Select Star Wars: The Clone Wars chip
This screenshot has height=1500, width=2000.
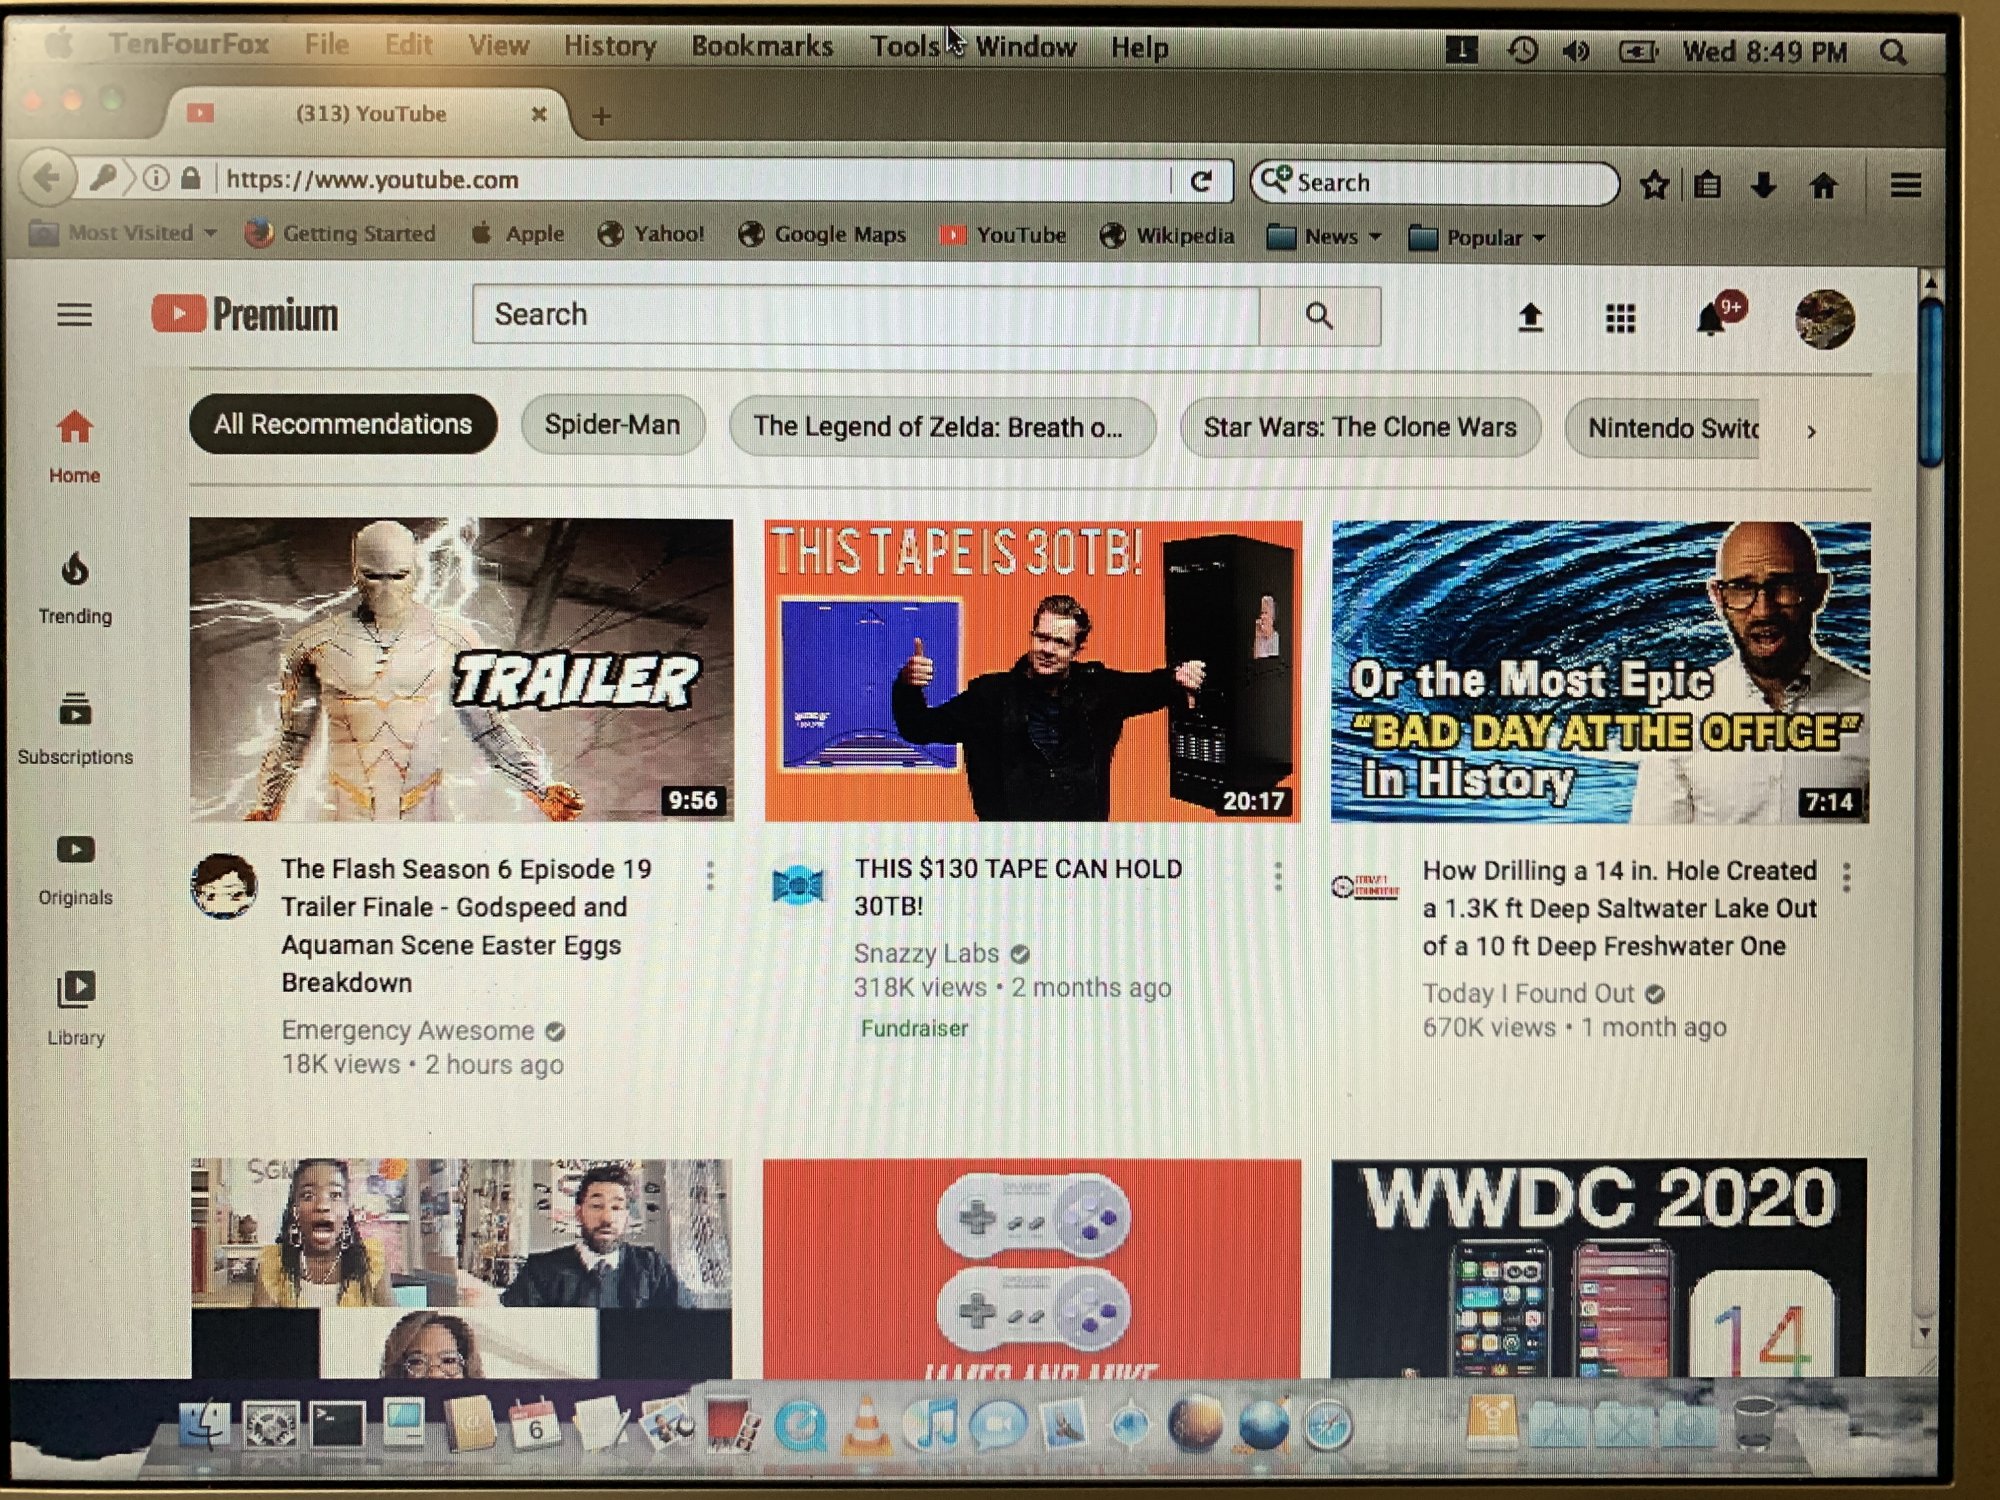click(1359, 427)
